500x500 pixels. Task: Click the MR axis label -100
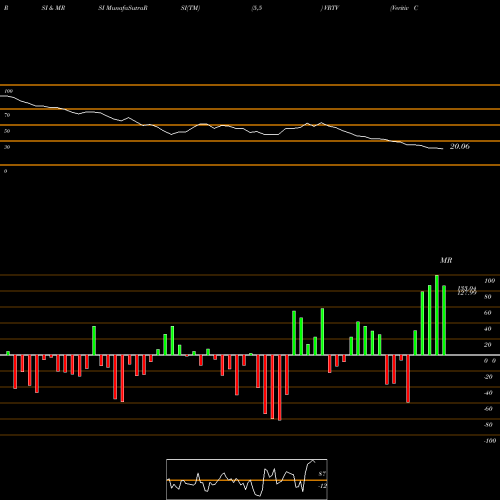(x=490, y=441)
